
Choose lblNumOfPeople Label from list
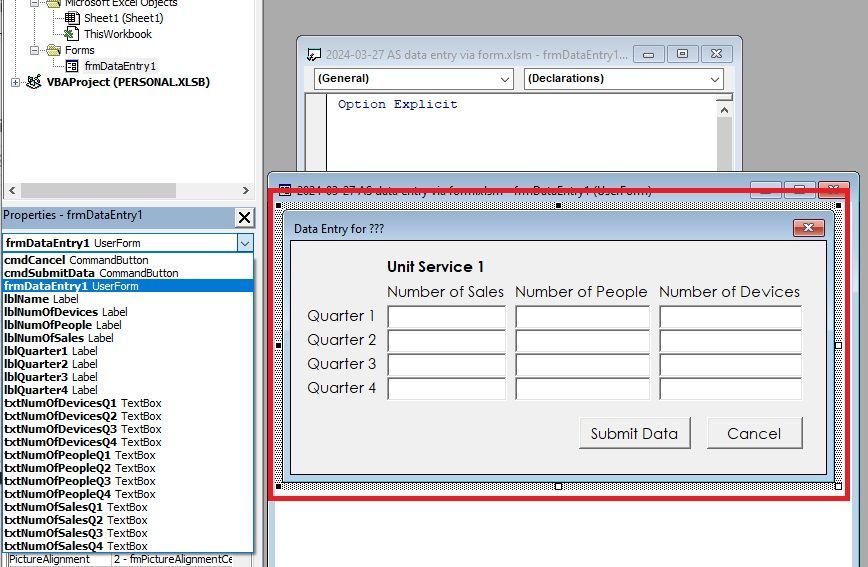click(128, 325)
